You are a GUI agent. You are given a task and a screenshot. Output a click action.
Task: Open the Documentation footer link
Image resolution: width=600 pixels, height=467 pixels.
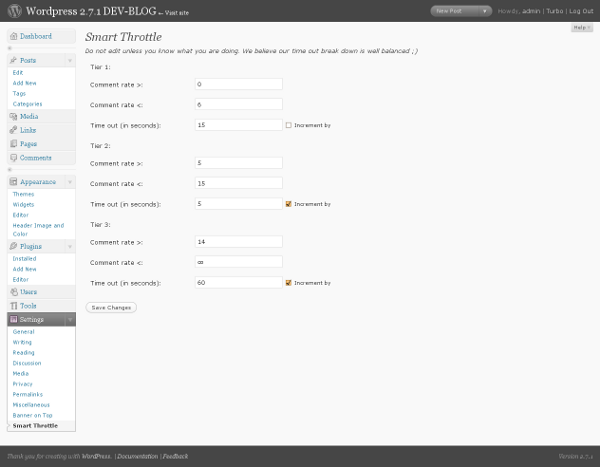point(137,456)
